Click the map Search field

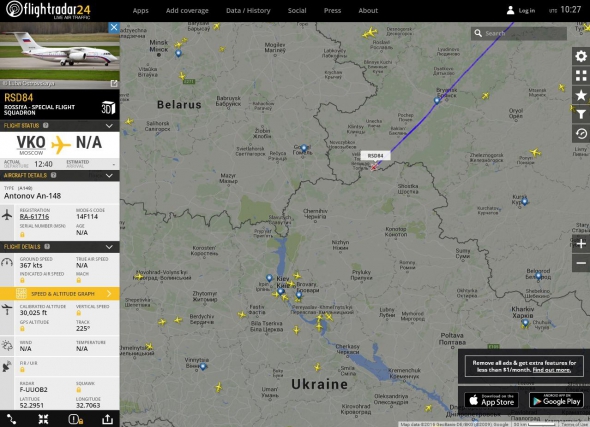click(519, 33)
